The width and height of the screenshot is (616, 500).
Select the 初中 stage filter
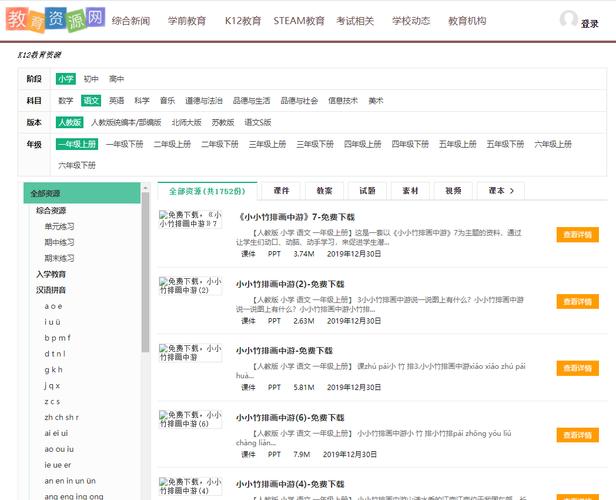coord(91,79)
